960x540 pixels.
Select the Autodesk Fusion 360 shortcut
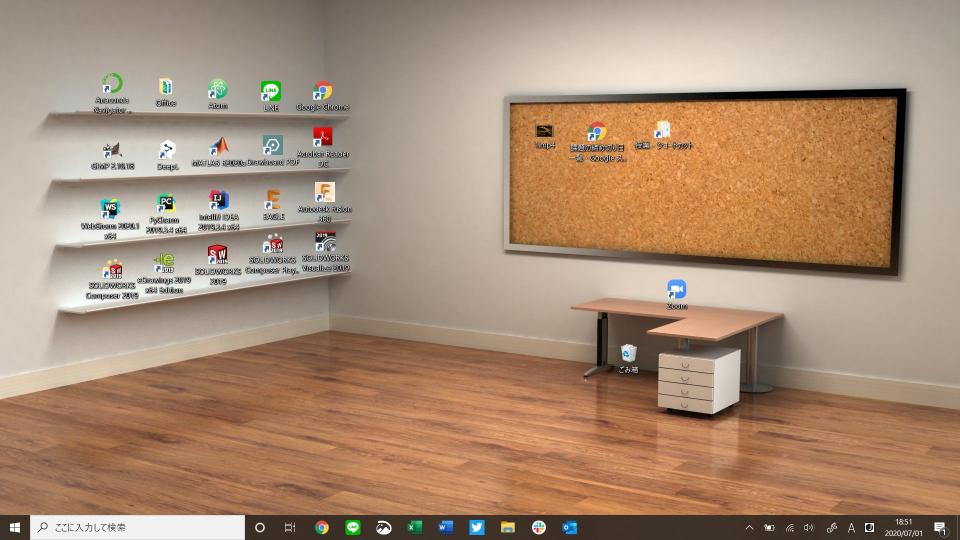pyautogui.click(x=324, y=202)
